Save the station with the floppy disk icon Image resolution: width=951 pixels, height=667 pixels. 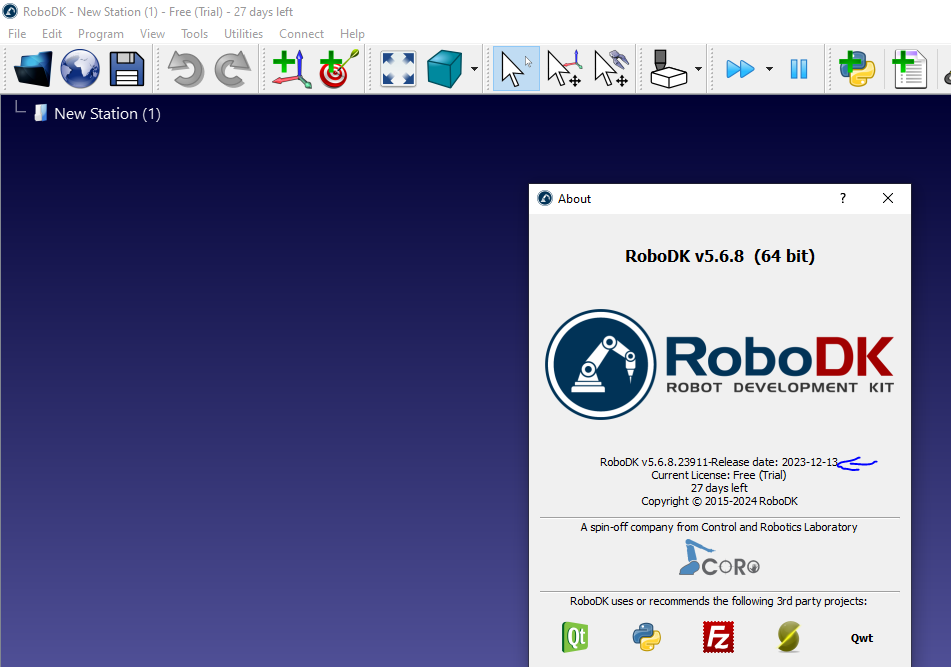tap(127, 69)
